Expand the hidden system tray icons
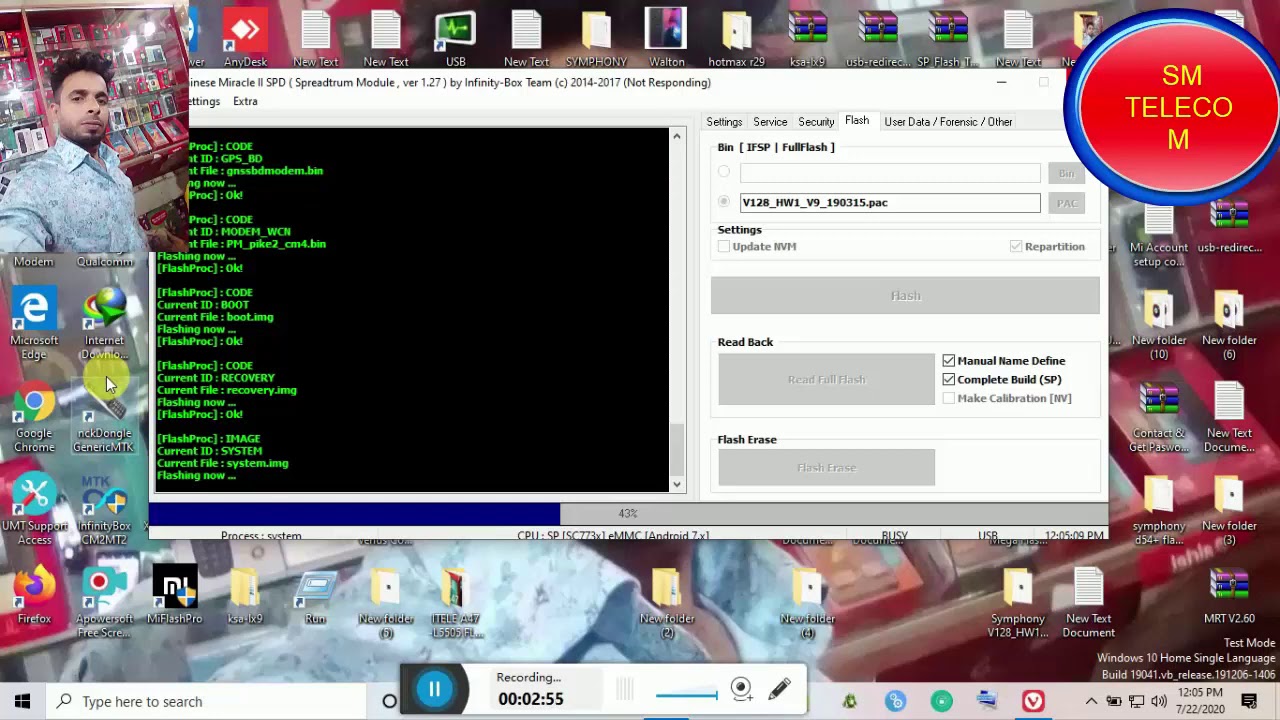Screen dimensions: 1280x720 click(x=1092, y=702)
